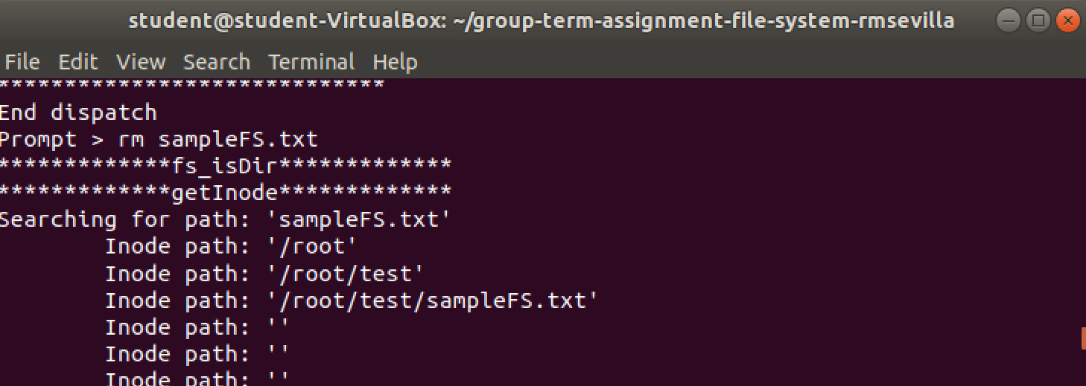This screenshot has width=1086, height=386.
Task: Click the 'Searching for path' output line
Action: (x=226, y=220)
